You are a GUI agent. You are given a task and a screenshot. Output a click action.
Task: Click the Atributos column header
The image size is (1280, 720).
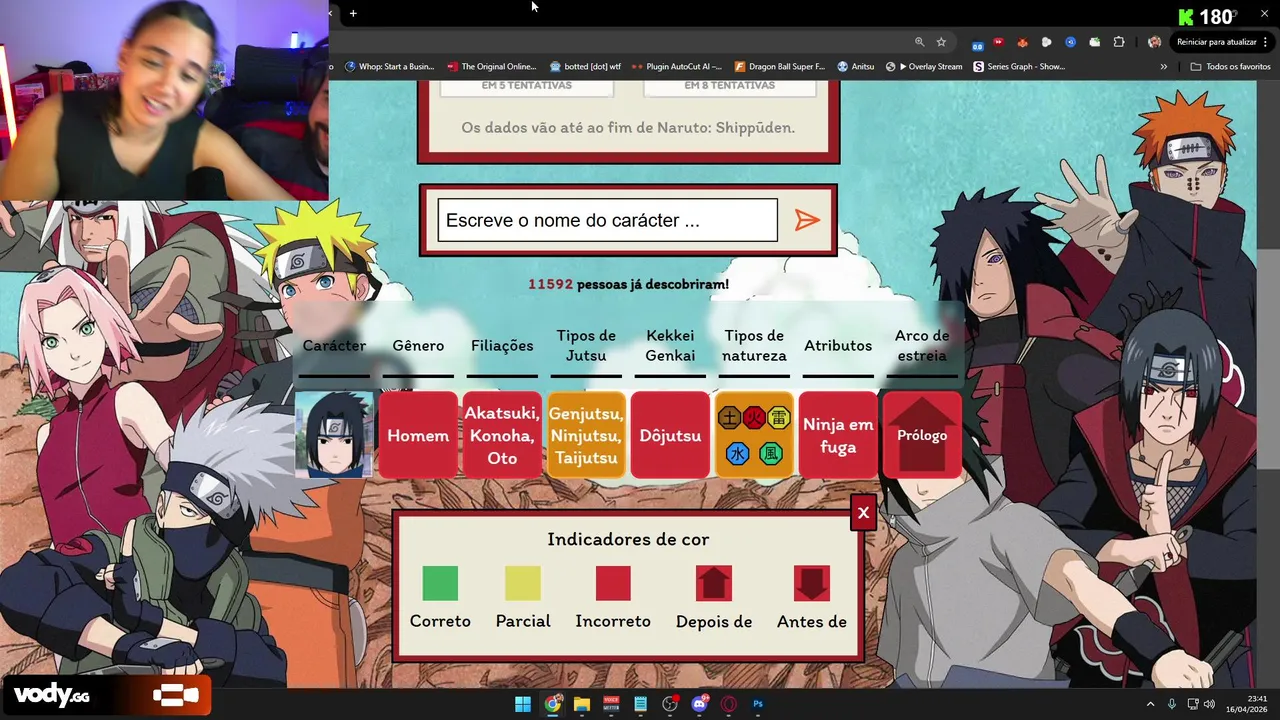pyautogui.click(x=838, y=345)
